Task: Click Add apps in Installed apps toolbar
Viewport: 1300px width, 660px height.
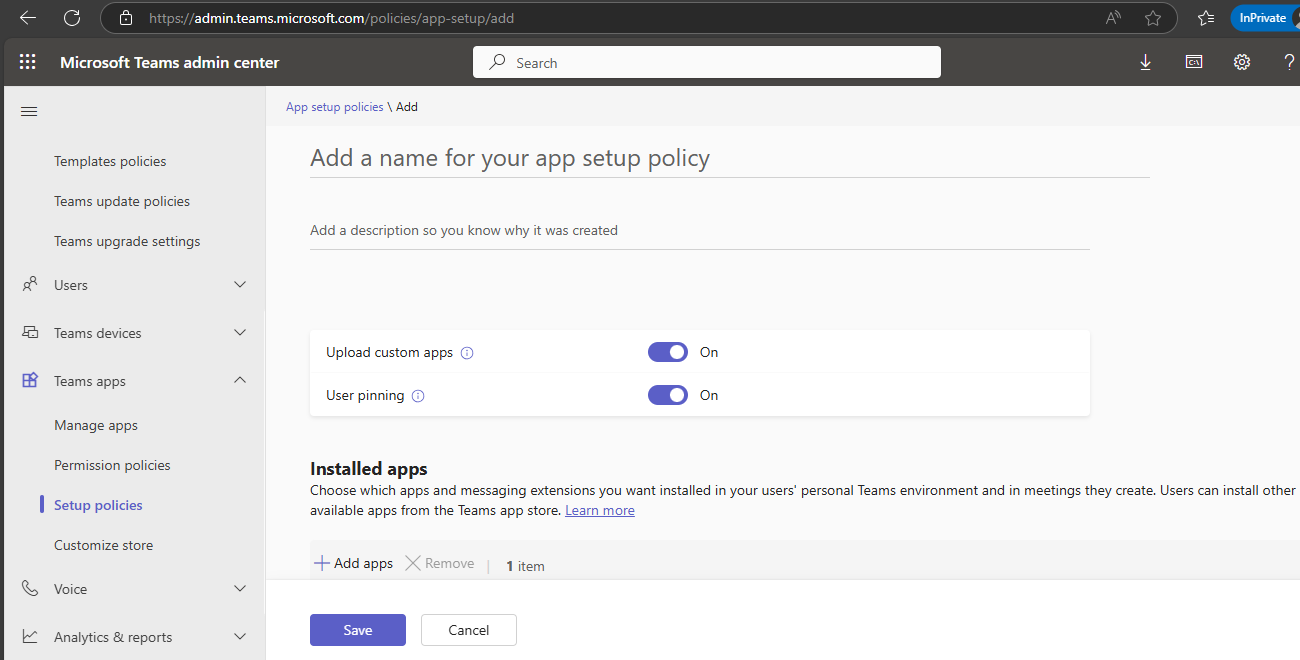Action: click(x=354, y=564)
